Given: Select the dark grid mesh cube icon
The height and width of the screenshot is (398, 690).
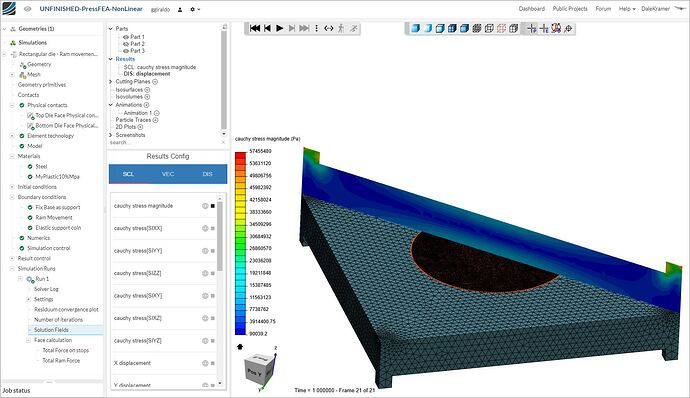Looking at the screenshot, I should pos(477,29).
